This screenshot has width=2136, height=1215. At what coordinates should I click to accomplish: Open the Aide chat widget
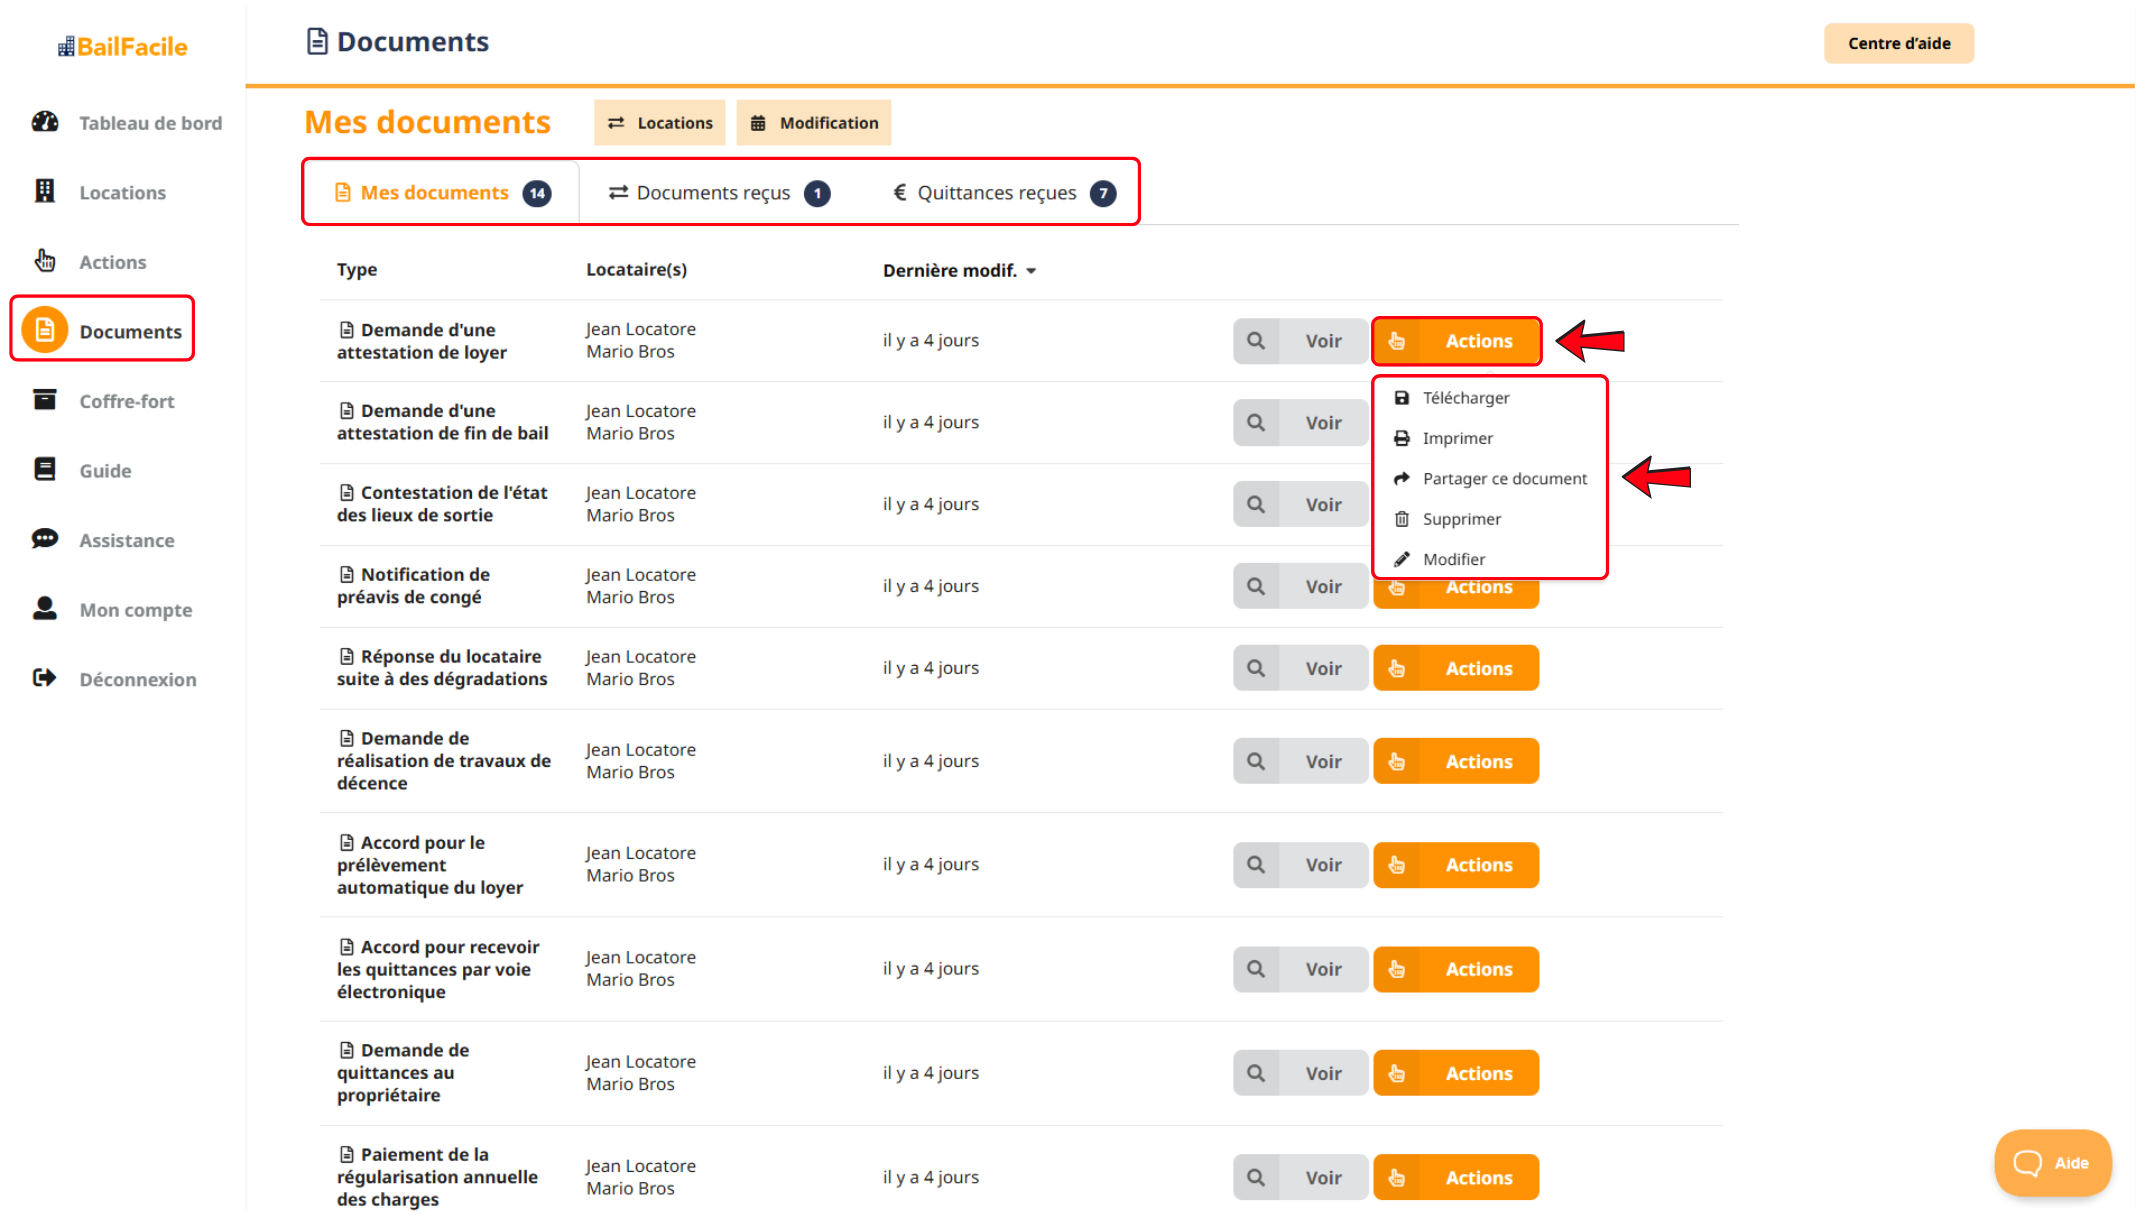(2051, 1162)
